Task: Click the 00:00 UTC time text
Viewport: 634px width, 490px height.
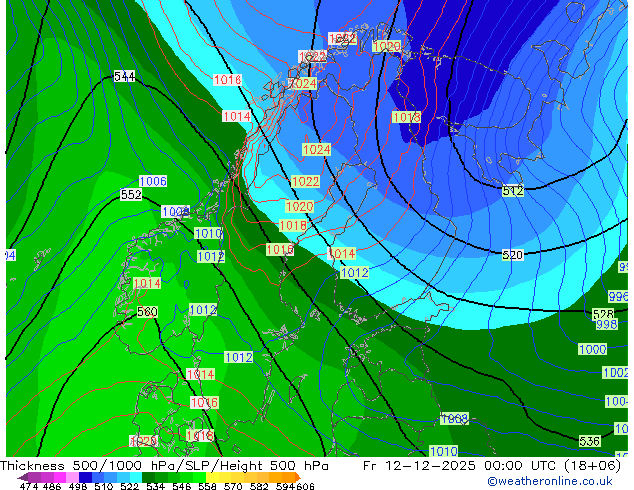Action: 522,466
